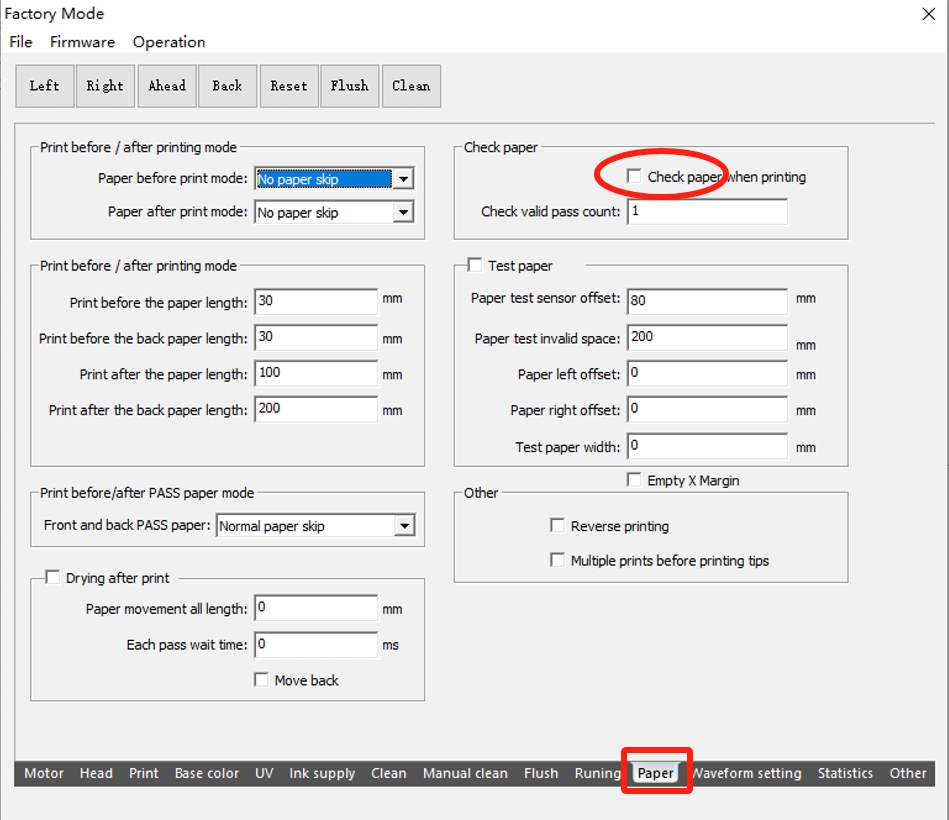
Task: Open the Operation menu
Action: click(169, 42)
